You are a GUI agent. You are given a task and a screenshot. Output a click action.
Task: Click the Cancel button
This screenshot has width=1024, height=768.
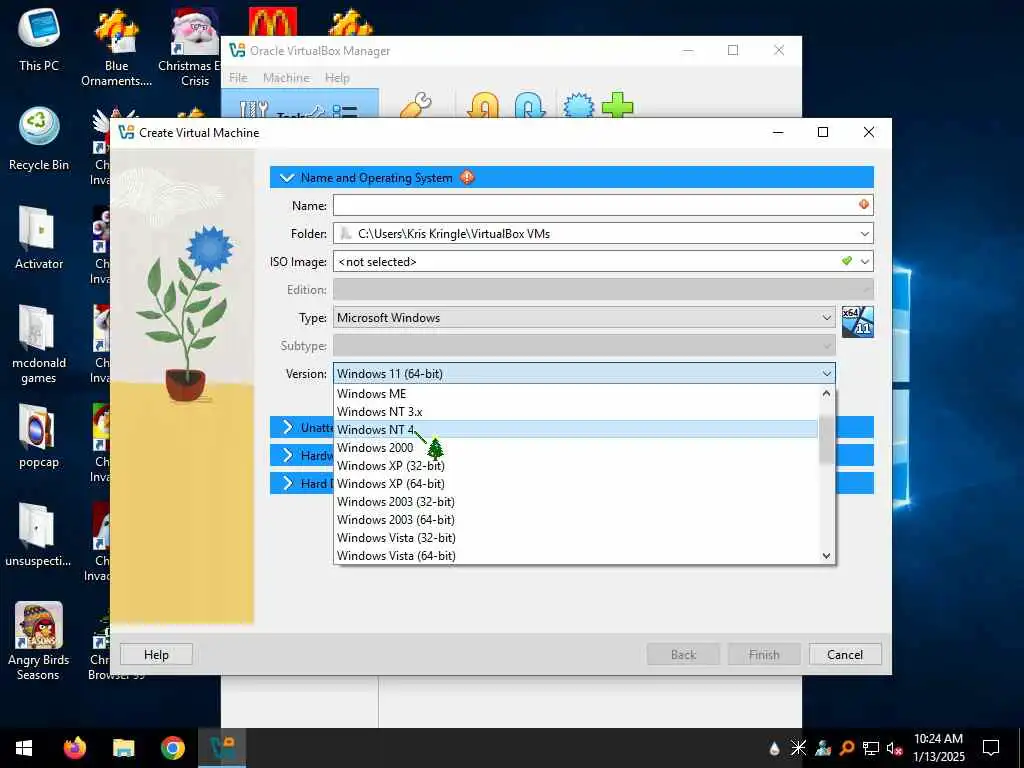click(x=845, y=654)
